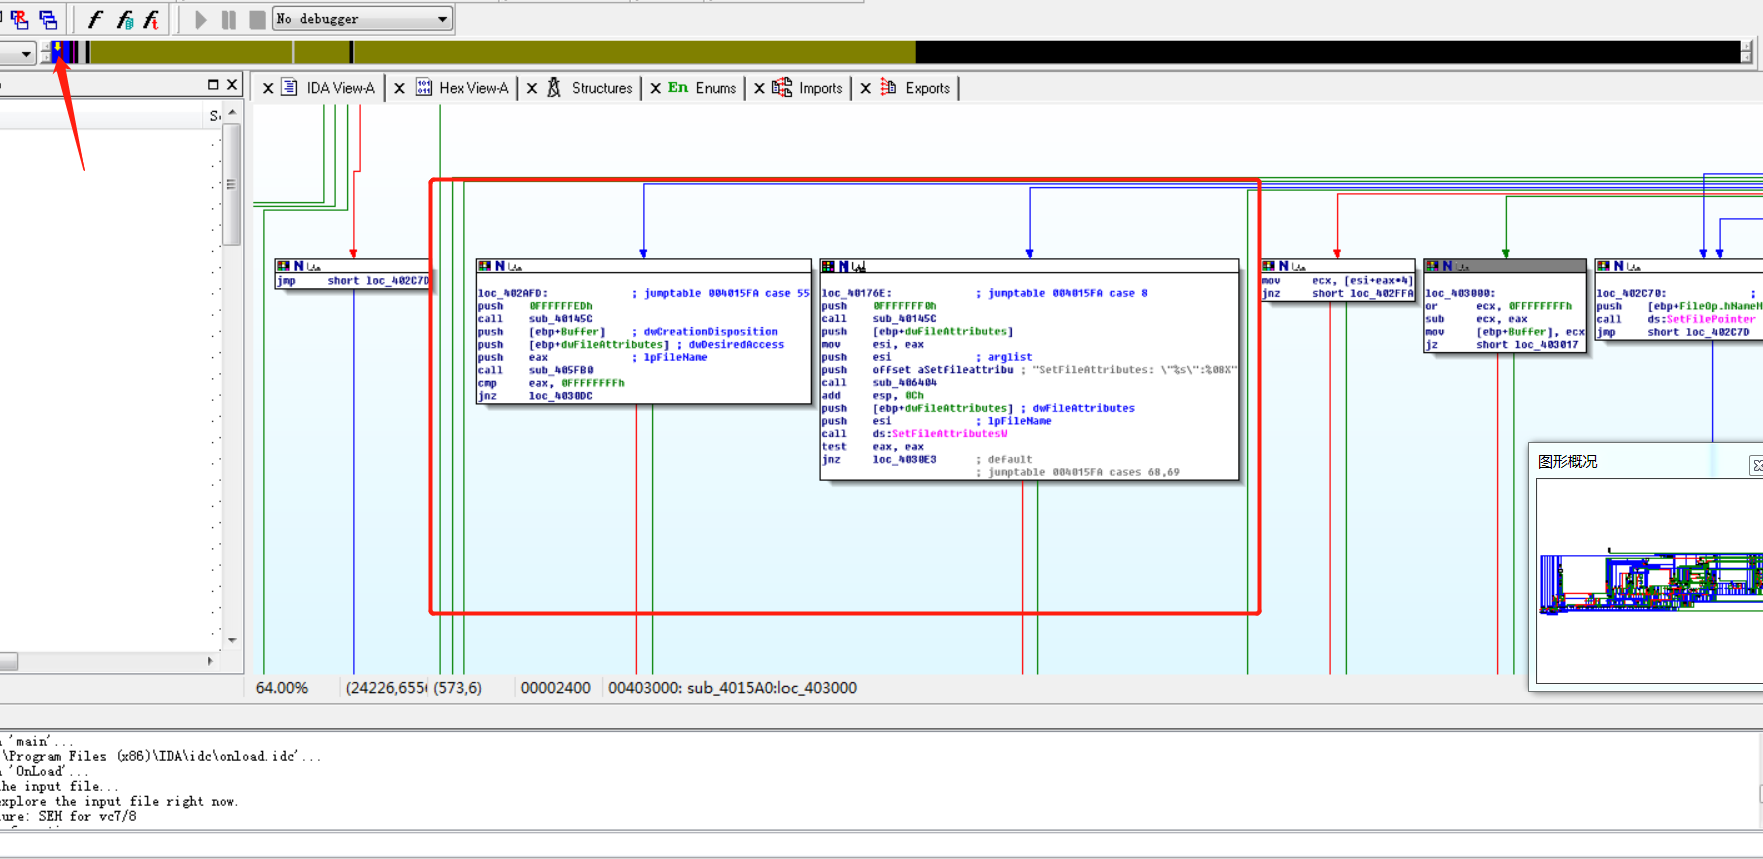
Task: Click the N icon on the mov ecx node
Action: pos(1283,266)
